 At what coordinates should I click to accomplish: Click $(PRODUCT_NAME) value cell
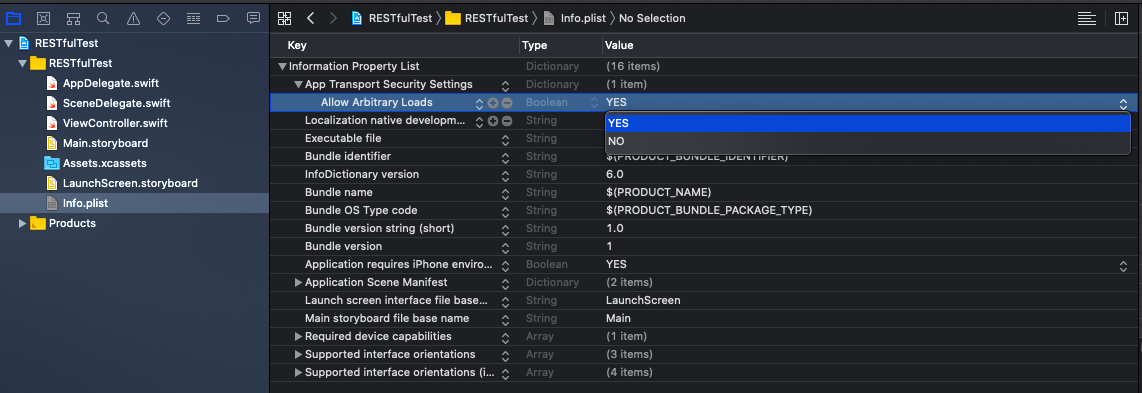(658, 193)
